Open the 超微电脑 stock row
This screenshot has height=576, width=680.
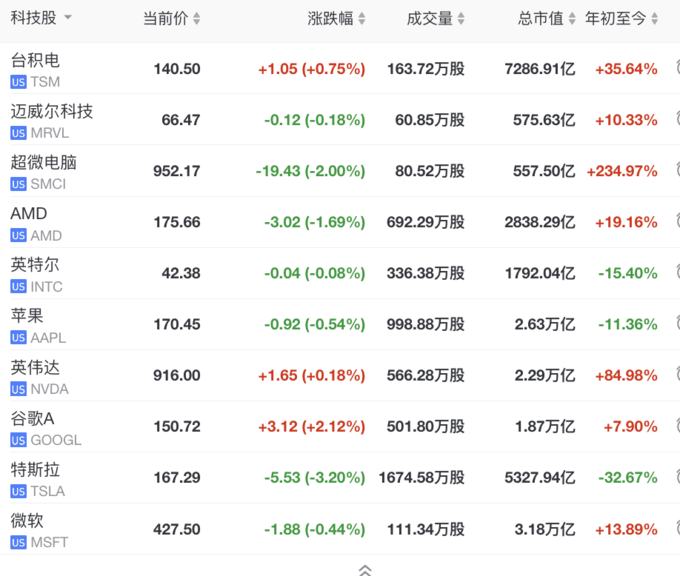click(43, 162)
